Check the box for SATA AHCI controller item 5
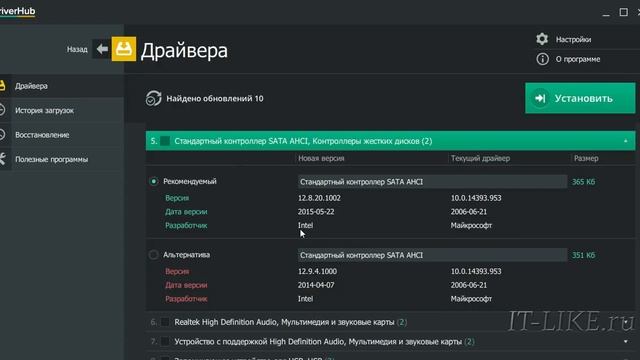Viewport: 640px width, 360px height. click(x=165, y=141)
